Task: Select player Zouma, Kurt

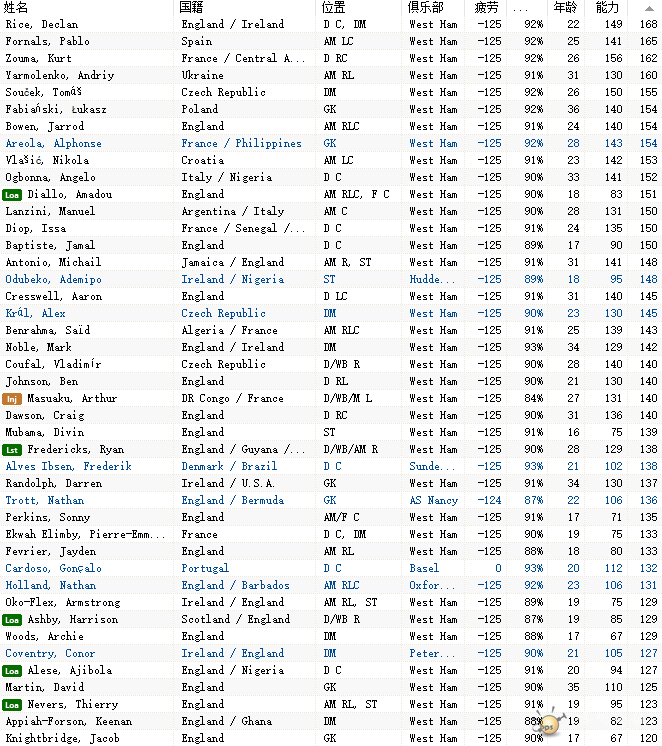Action: 38,59
